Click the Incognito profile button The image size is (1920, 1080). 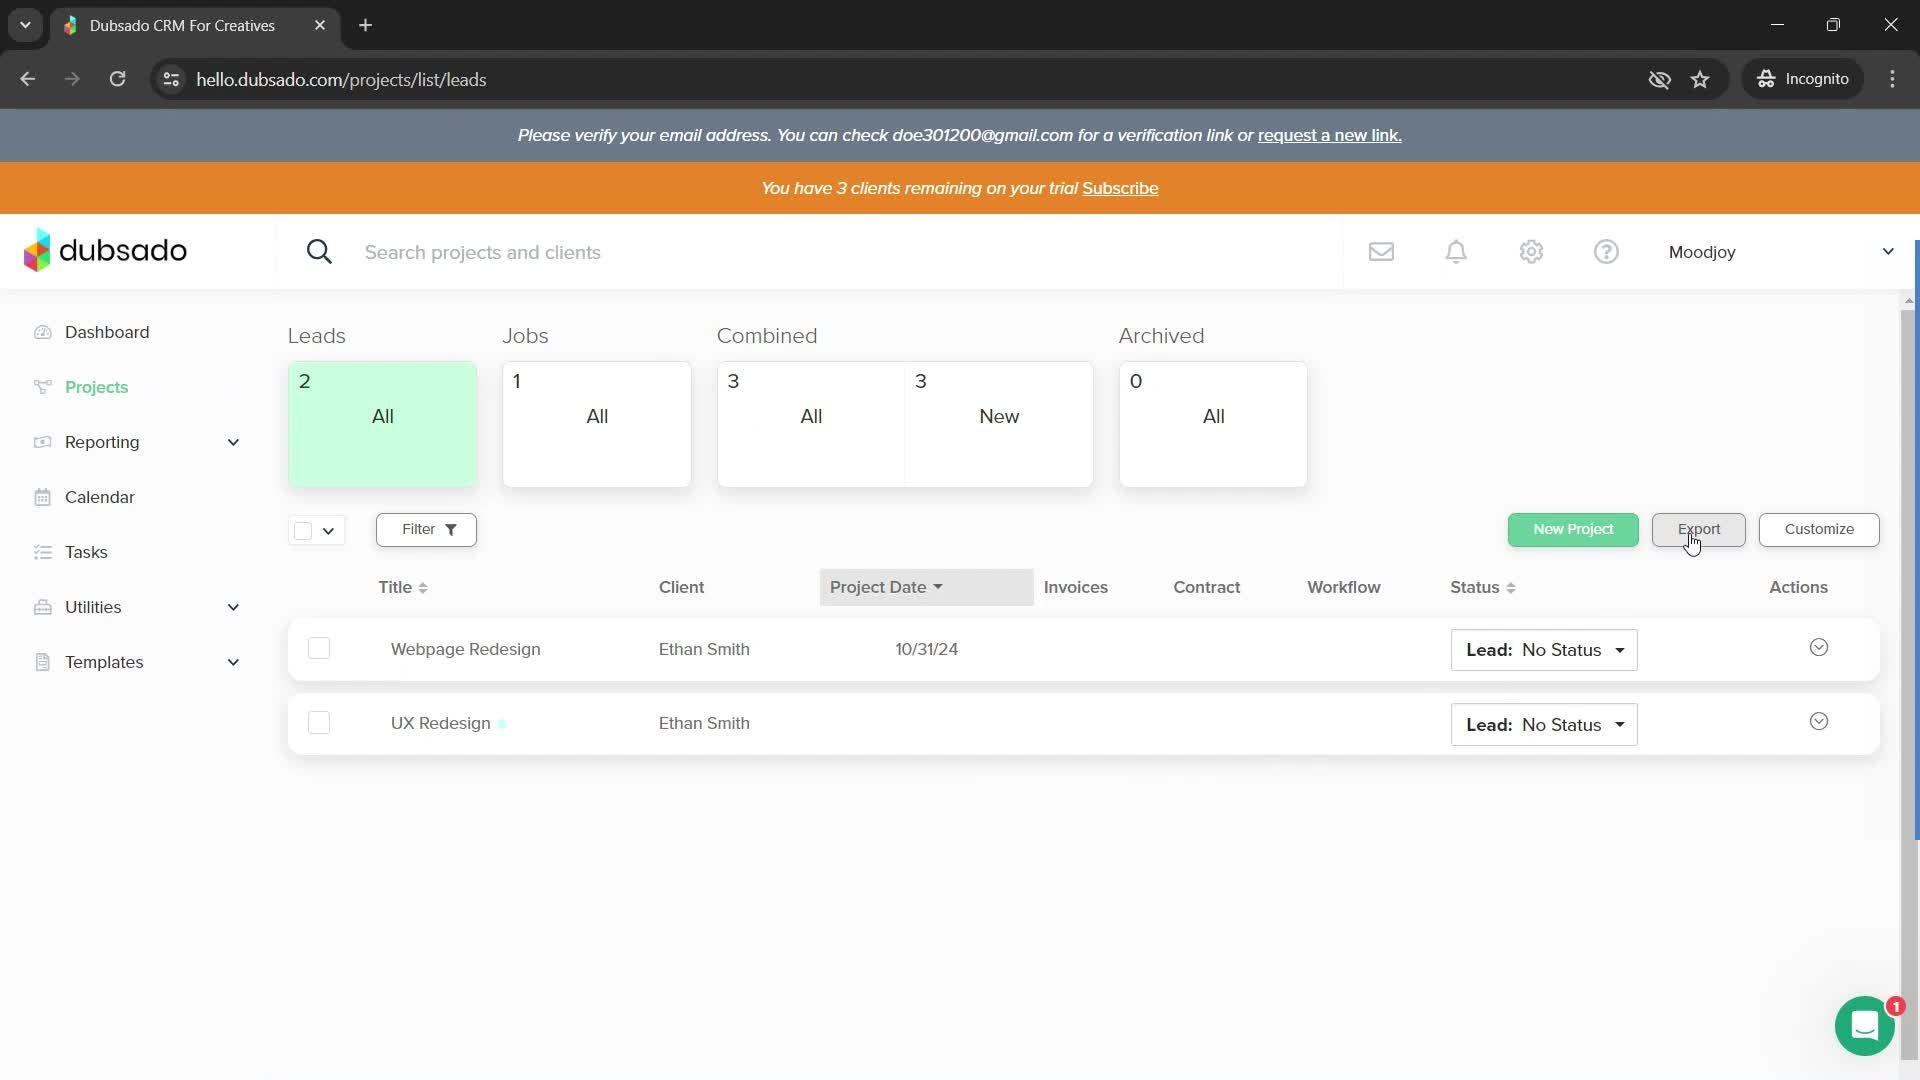[x=1804, y=79]
